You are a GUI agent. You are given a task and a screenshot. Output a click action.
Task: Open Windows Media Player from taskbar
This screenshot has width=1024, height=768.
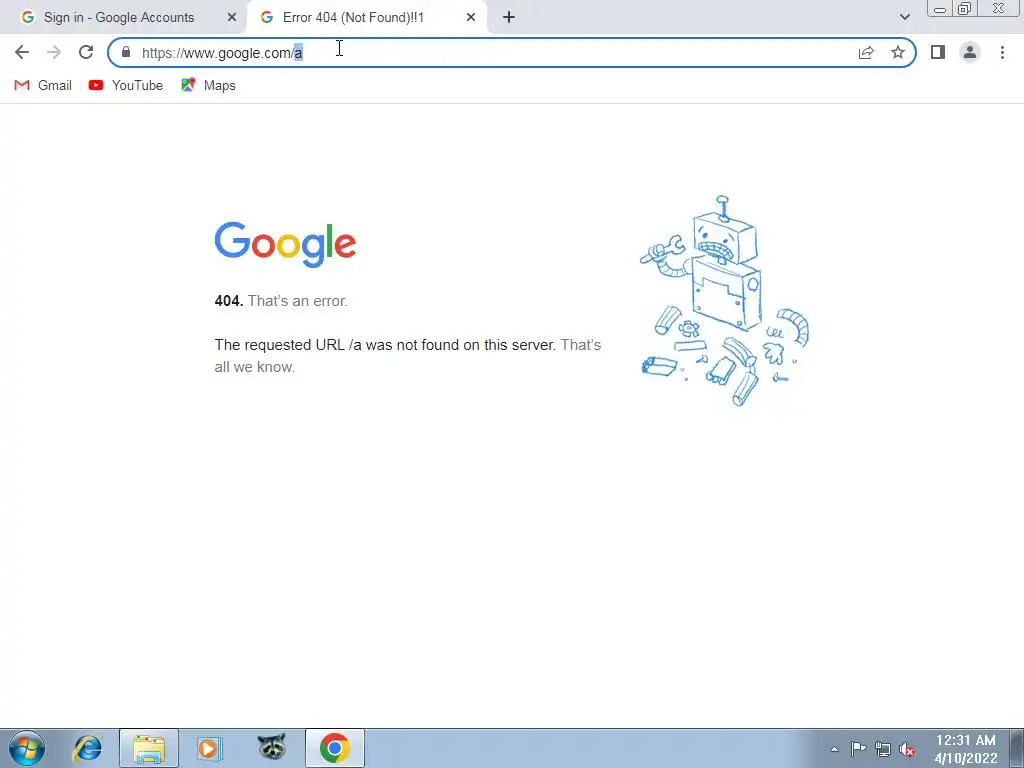(x=210, y=748)
